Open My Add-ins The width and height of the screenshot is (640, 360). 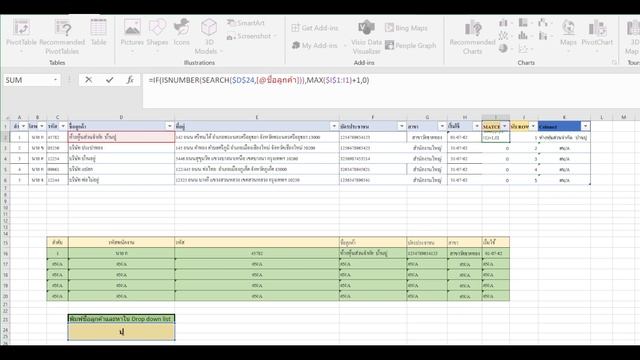click(318, 45)
